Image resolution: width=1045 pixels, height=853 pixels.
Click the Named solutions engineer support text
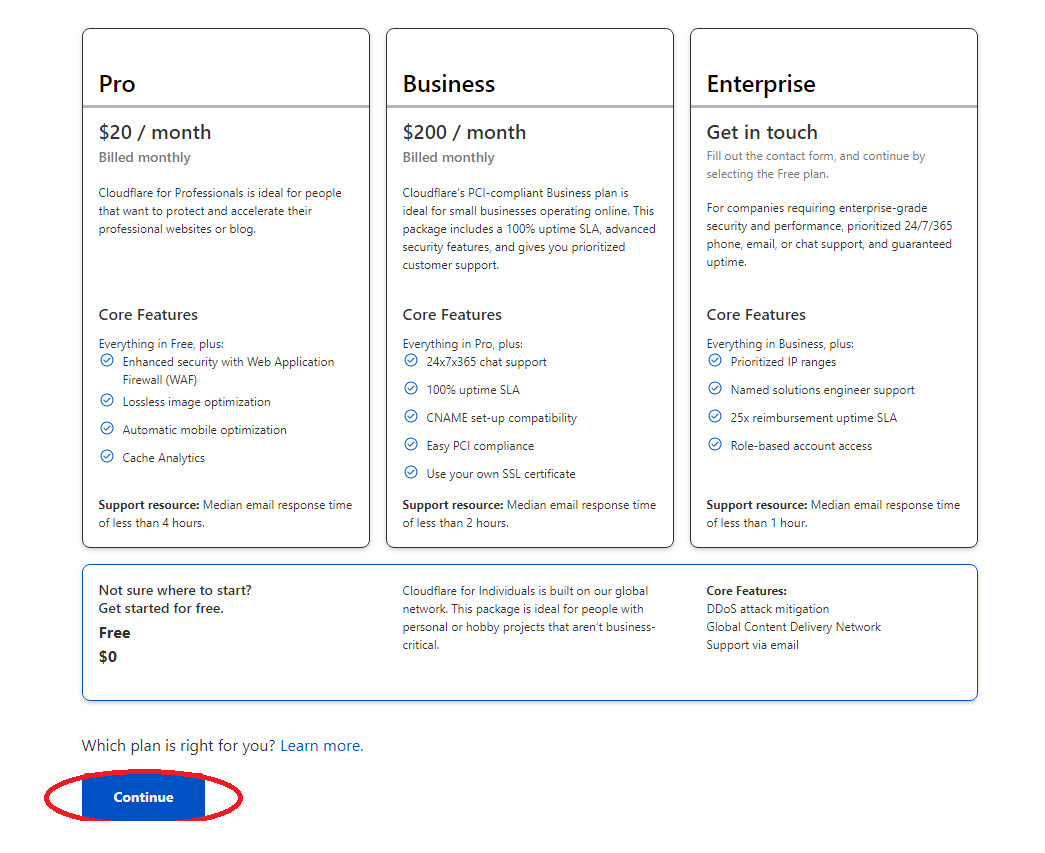pyautogui.click(x=822, y=390)
